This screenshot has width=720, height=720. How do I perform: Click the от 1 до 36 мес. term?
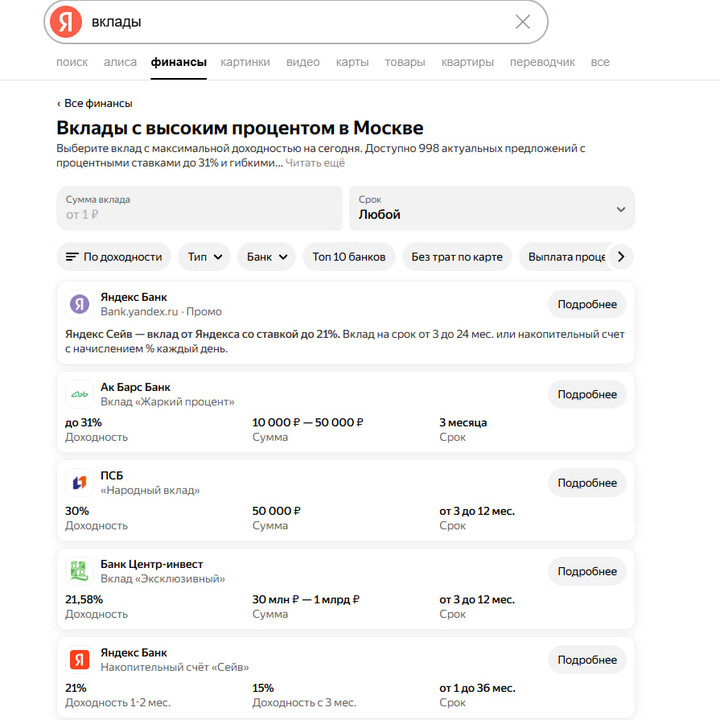point(477,688)
